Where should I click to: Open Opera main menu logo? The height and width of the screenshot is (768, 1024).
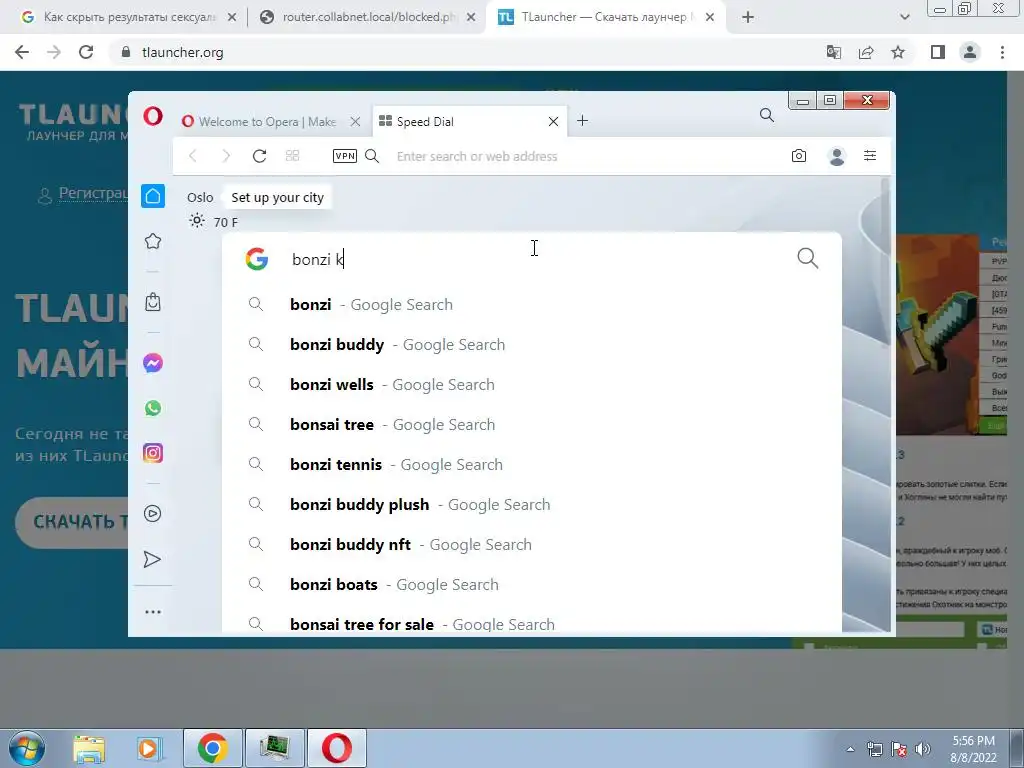[153, 117]
